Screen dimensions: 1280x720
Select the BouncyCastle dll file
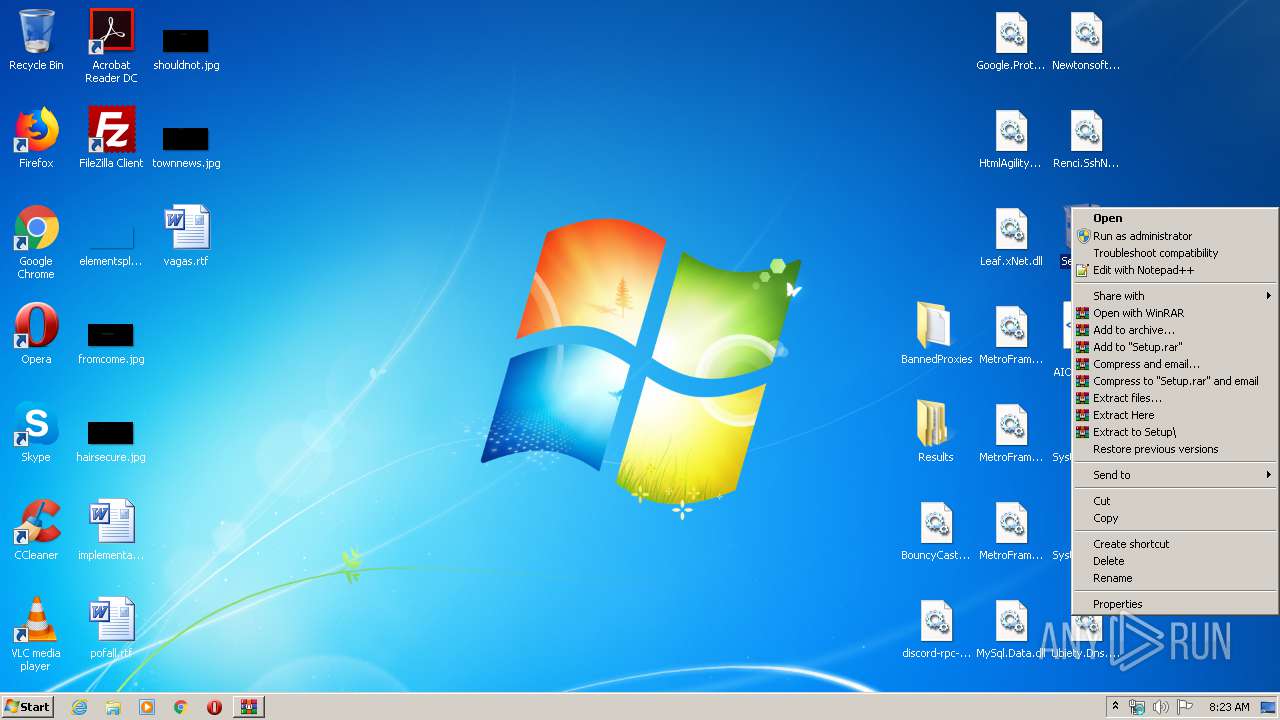[936, 530]
